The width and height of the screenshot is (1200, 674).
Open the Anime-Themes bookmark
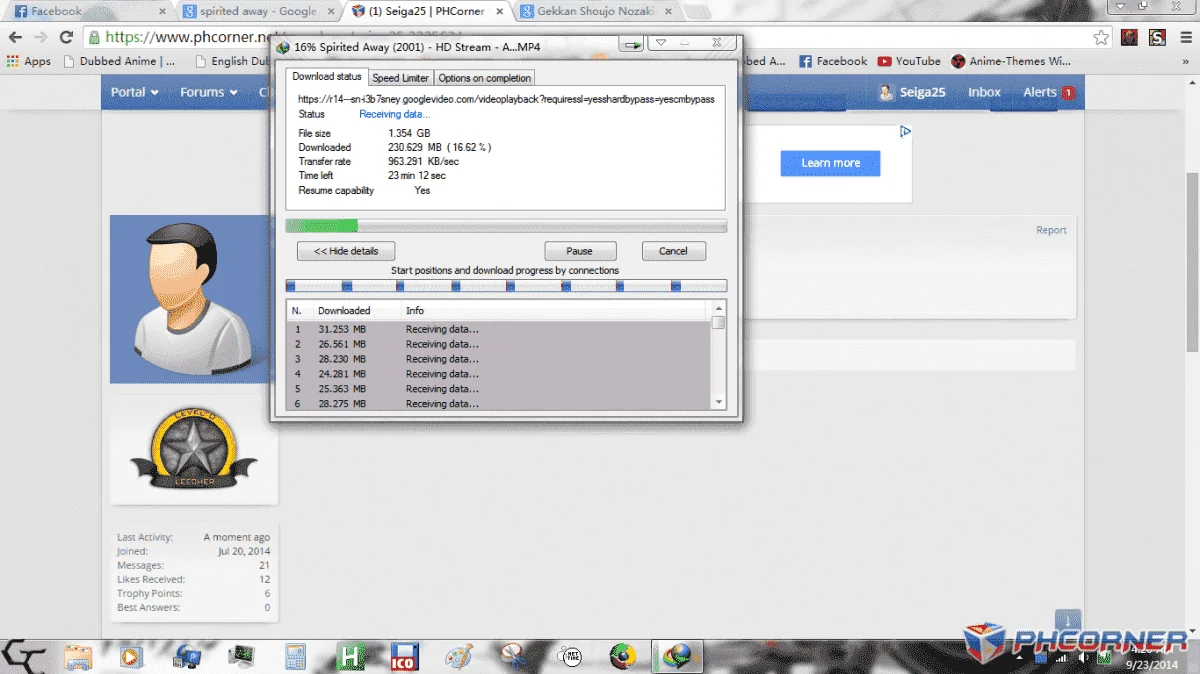[1011, 61]
